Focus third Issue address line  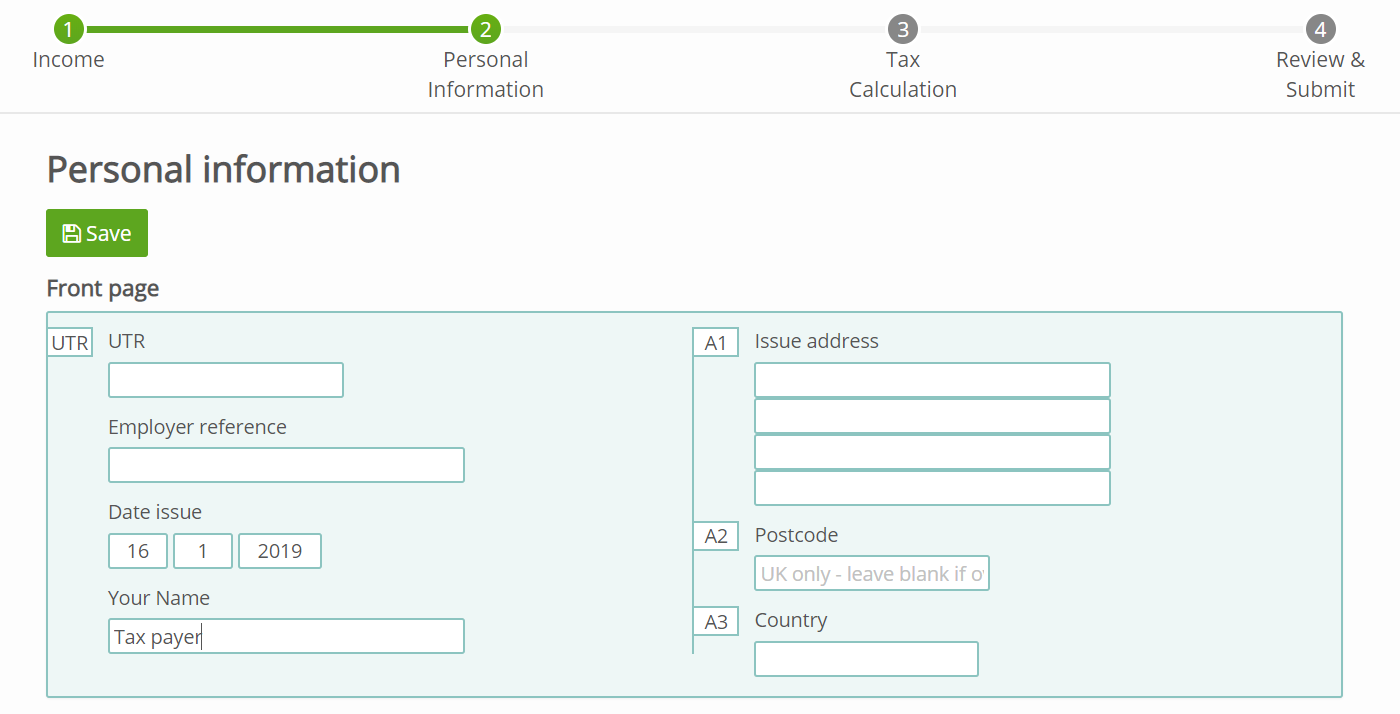pyautogui.click(x=932, y=452)
